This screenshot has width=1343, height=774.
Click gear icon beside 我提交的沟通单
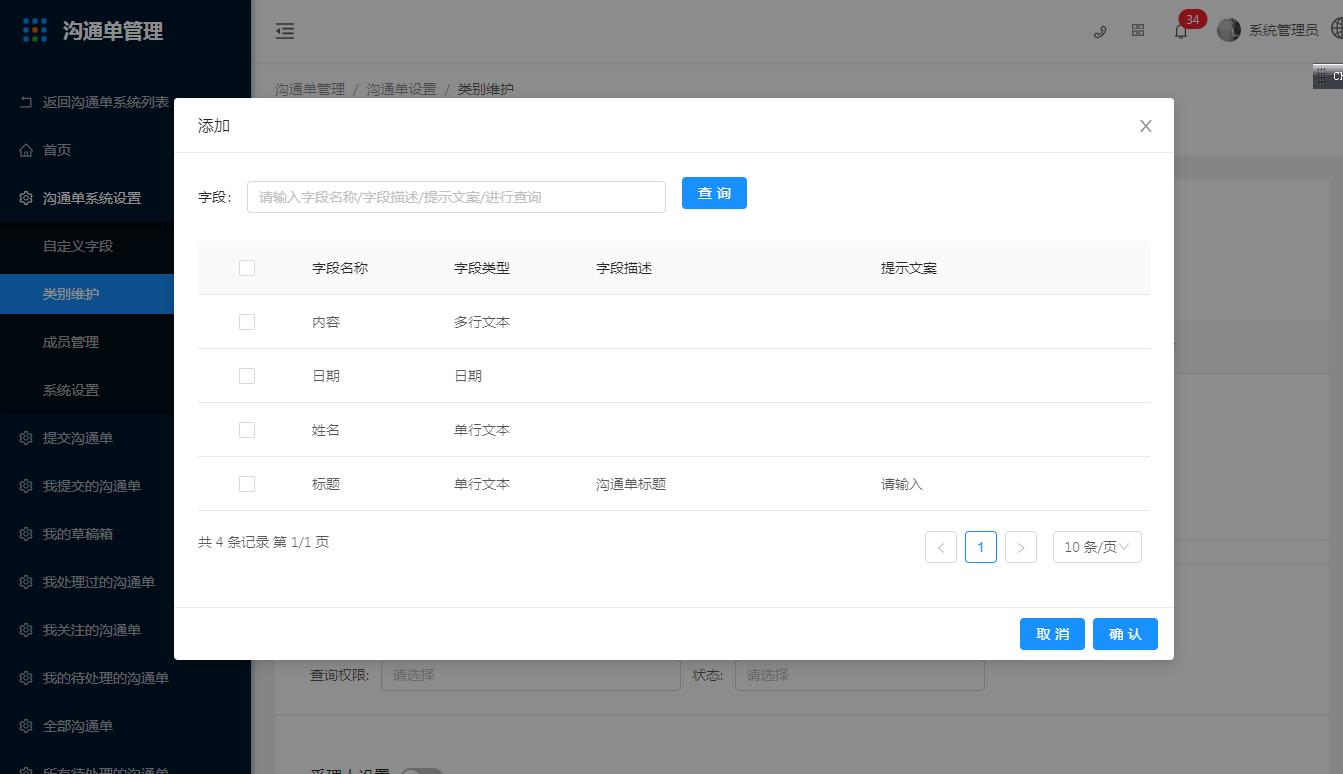[x=26, y=486]
